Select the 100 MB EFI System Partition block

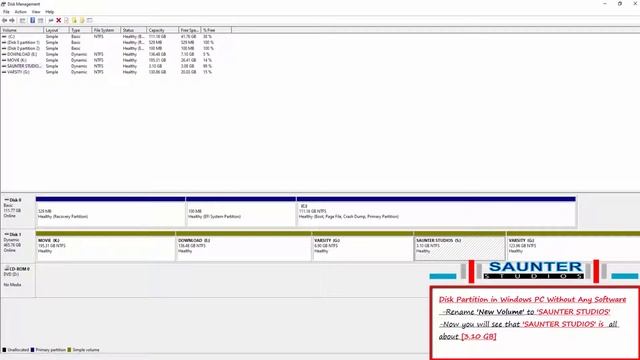241,211
